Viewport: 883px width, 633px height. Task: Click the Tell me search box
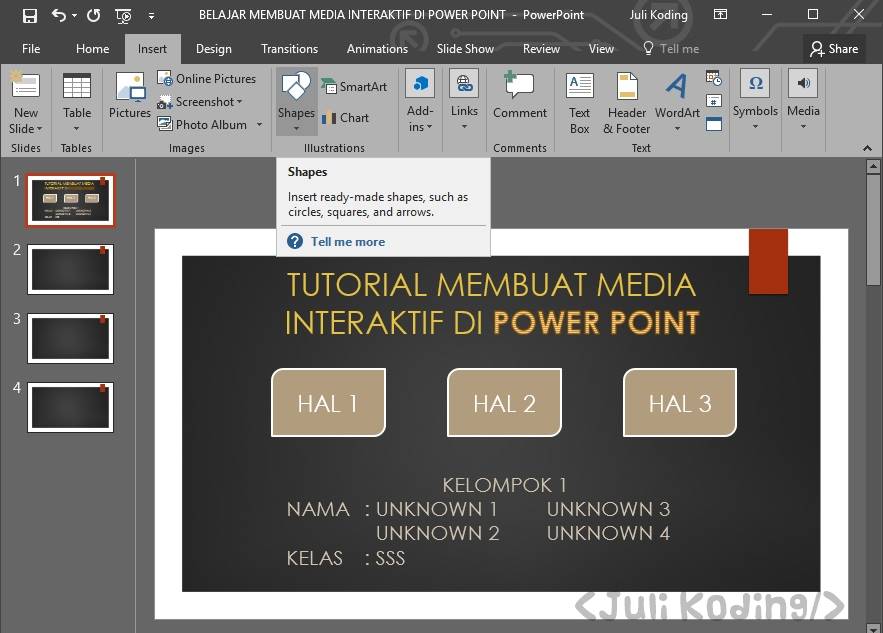coord(671,49)
